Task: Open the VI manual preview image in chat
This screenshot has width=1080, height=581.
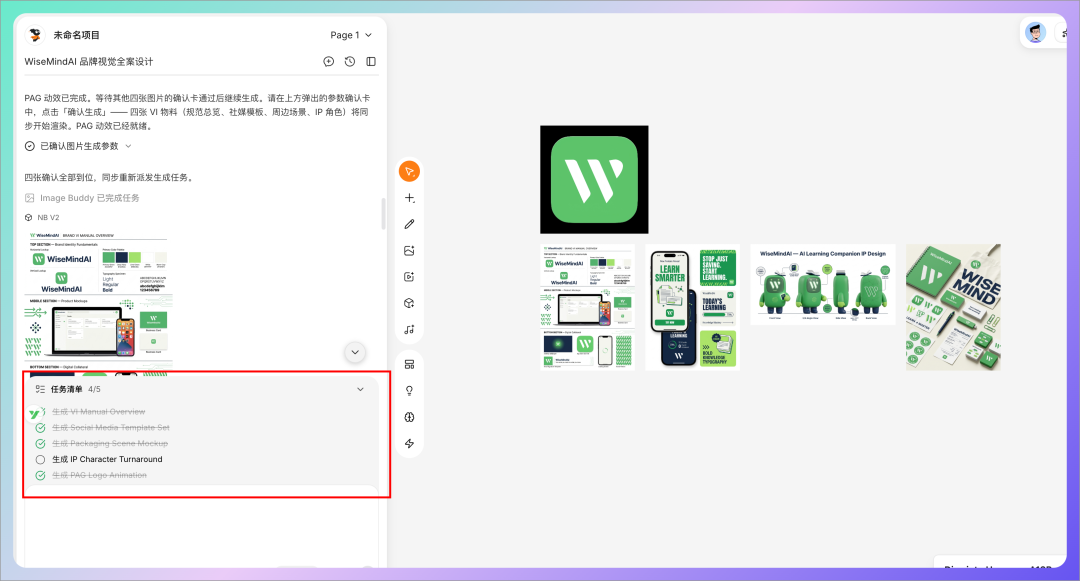Action: click(98, 302)
